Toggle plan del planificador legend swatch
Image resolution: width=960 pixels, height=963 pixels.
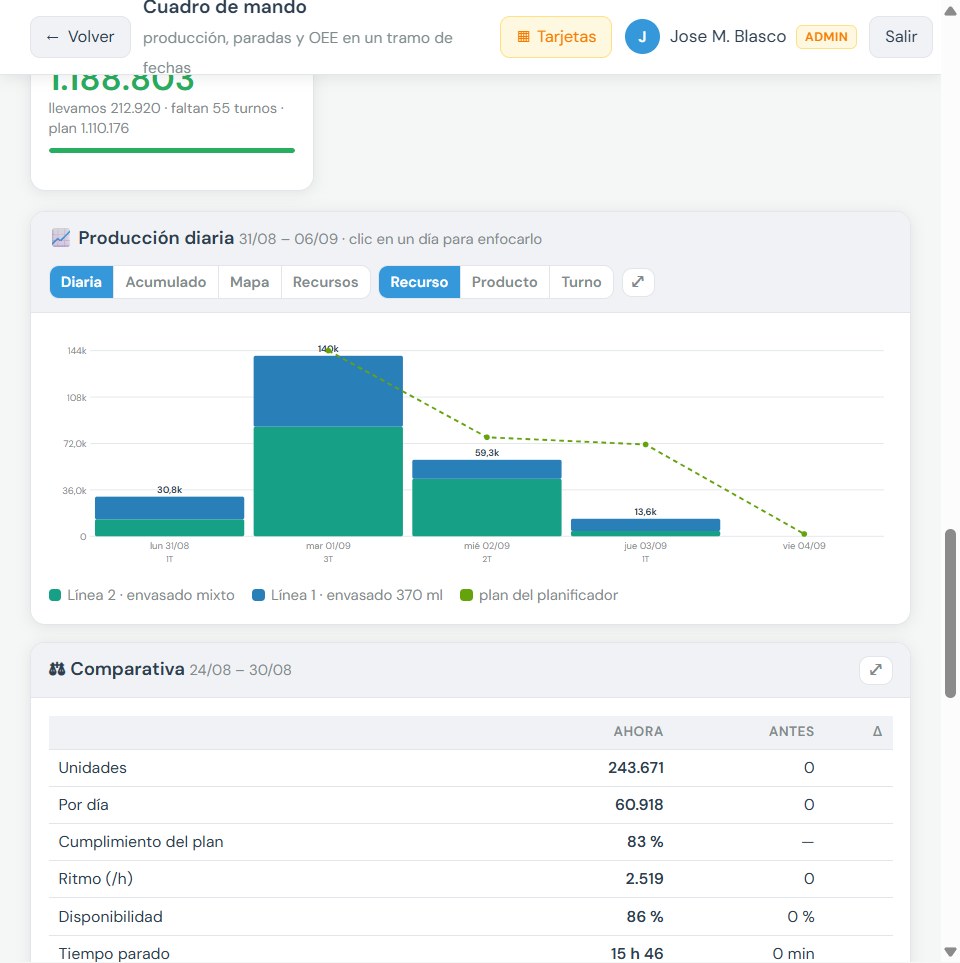click(467, 595)
